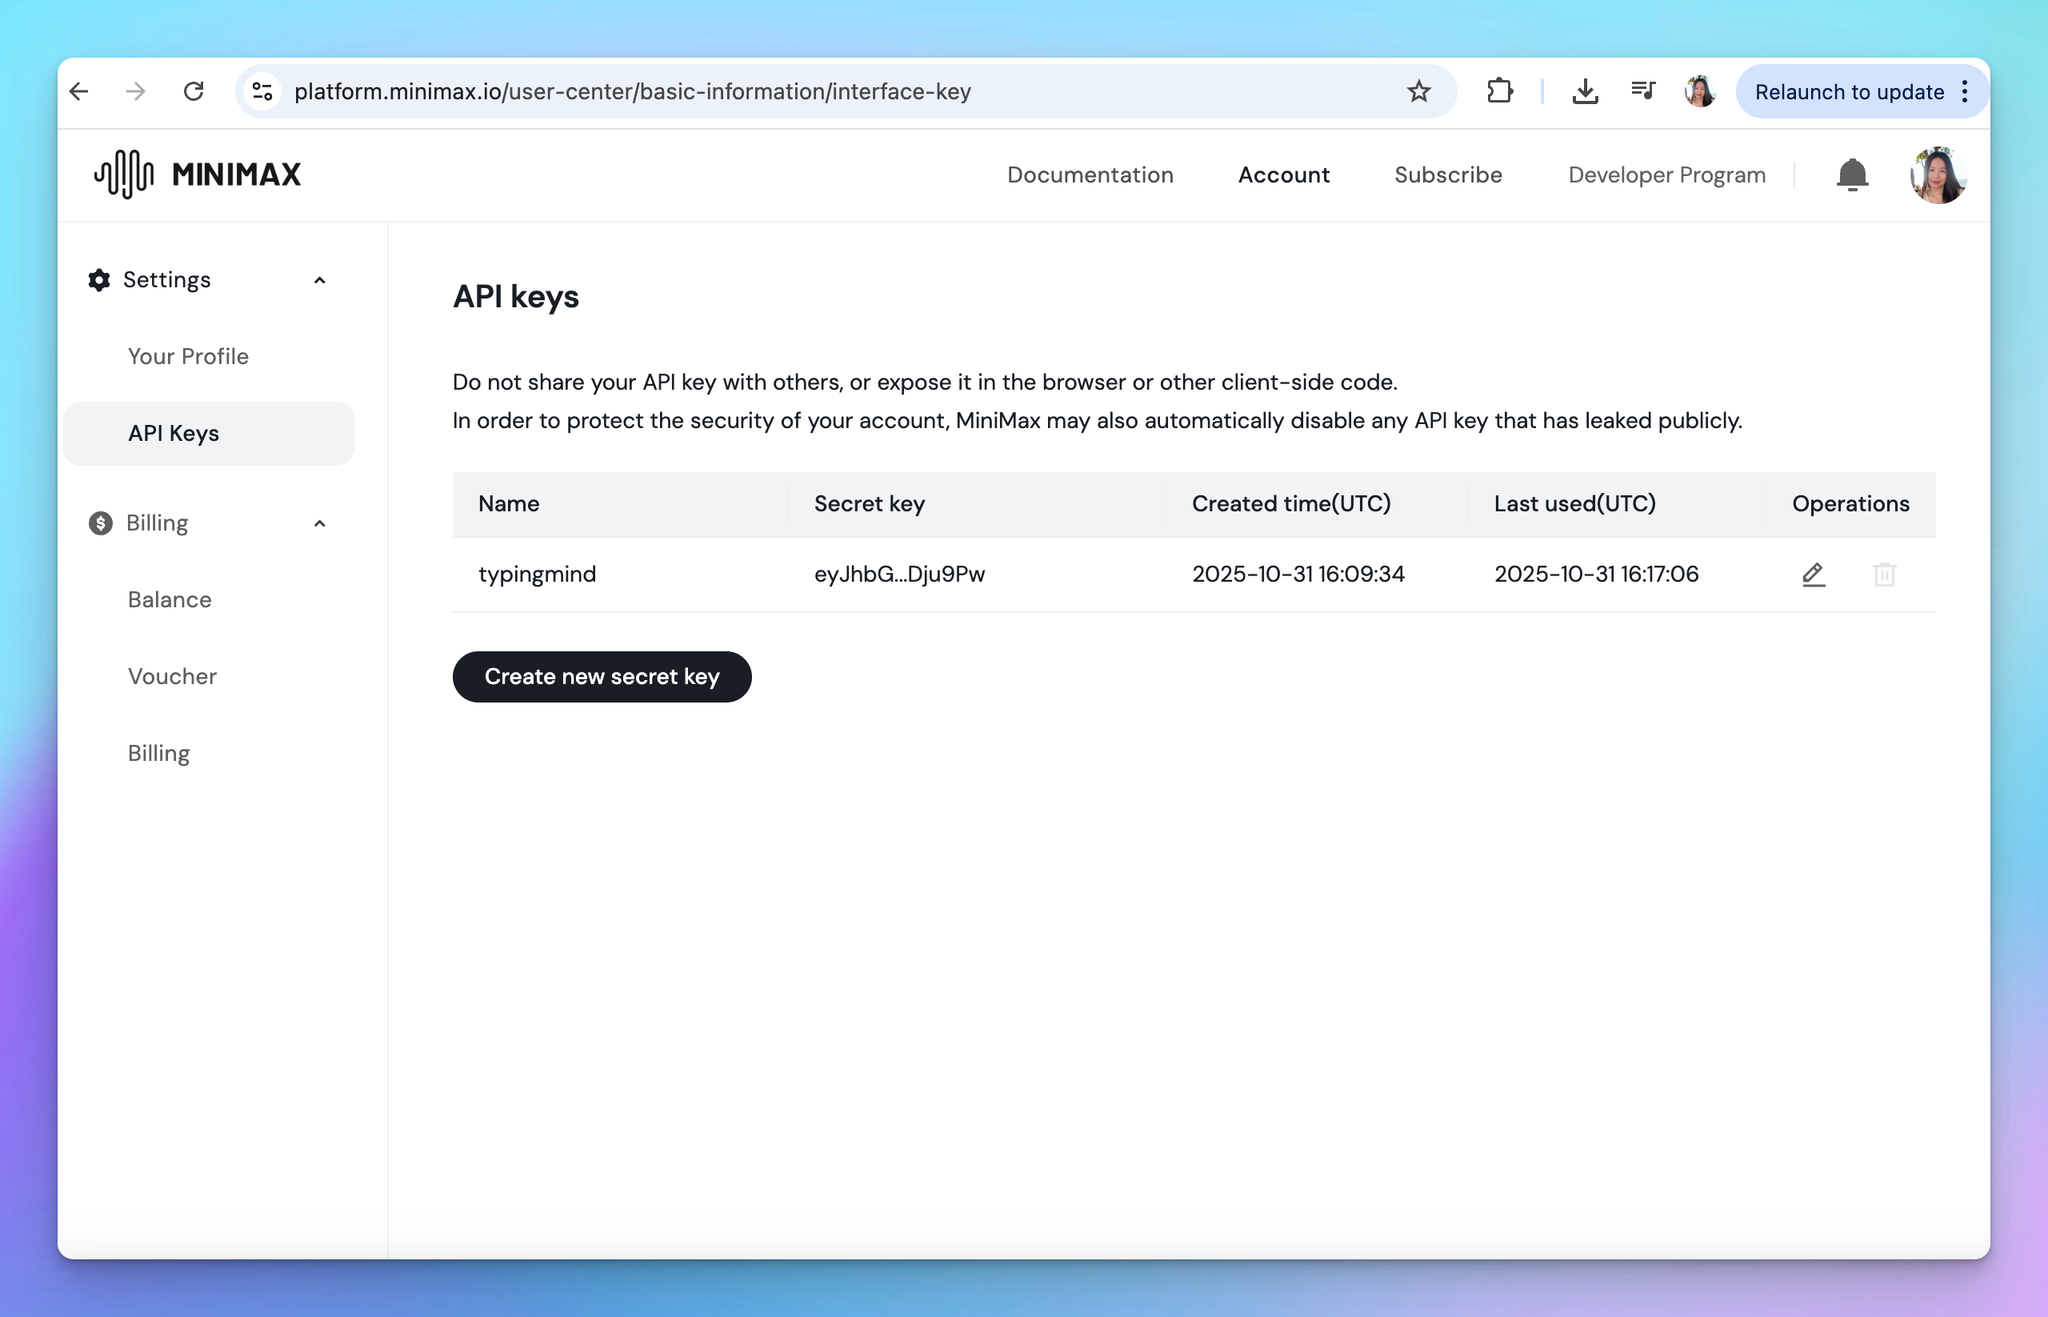Open Developer Program in top navigation
The width and height of the screenshot is (2048, 1317).
click(1666, 175)
